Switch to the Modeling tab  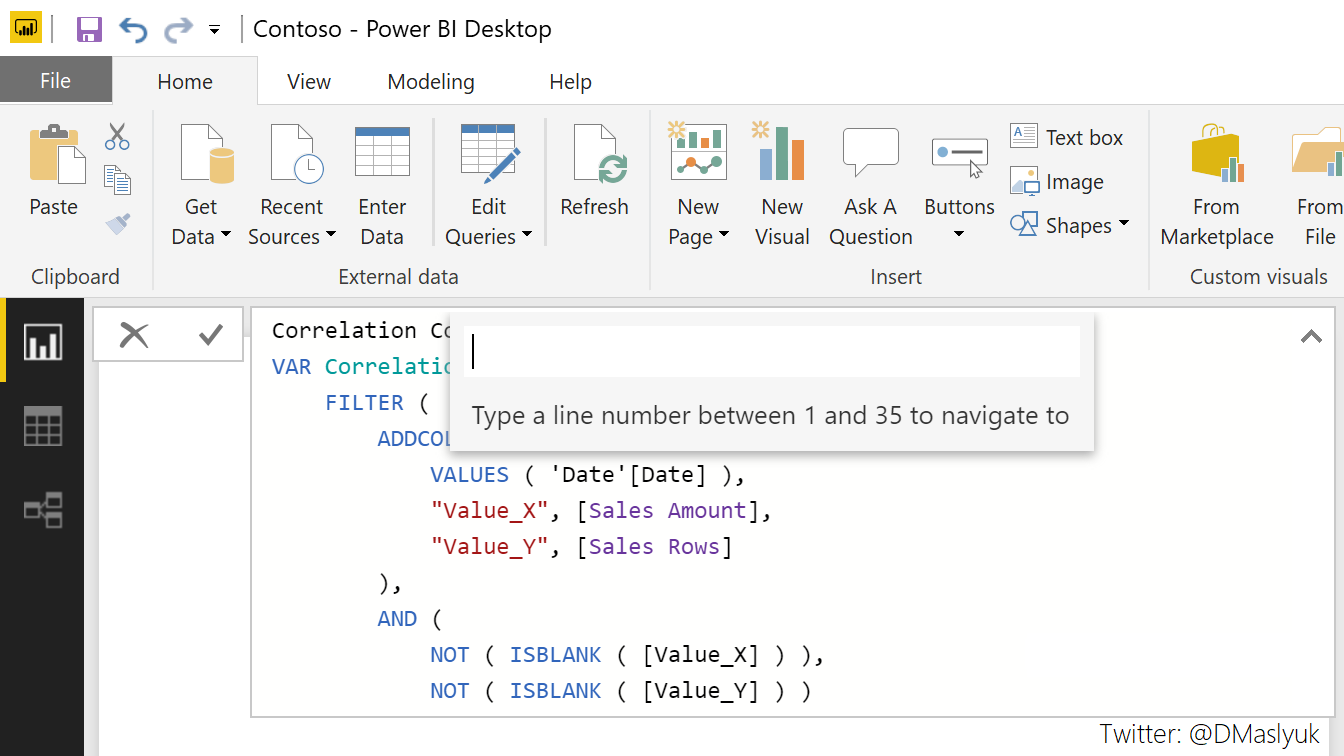(x=431, y=81)
